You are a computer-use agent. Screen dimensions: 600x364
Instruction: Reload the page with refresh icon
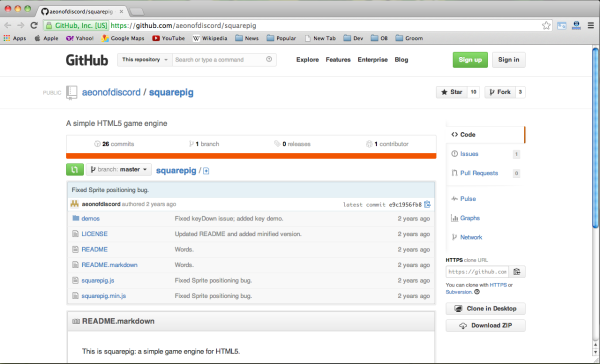point(34,25)
